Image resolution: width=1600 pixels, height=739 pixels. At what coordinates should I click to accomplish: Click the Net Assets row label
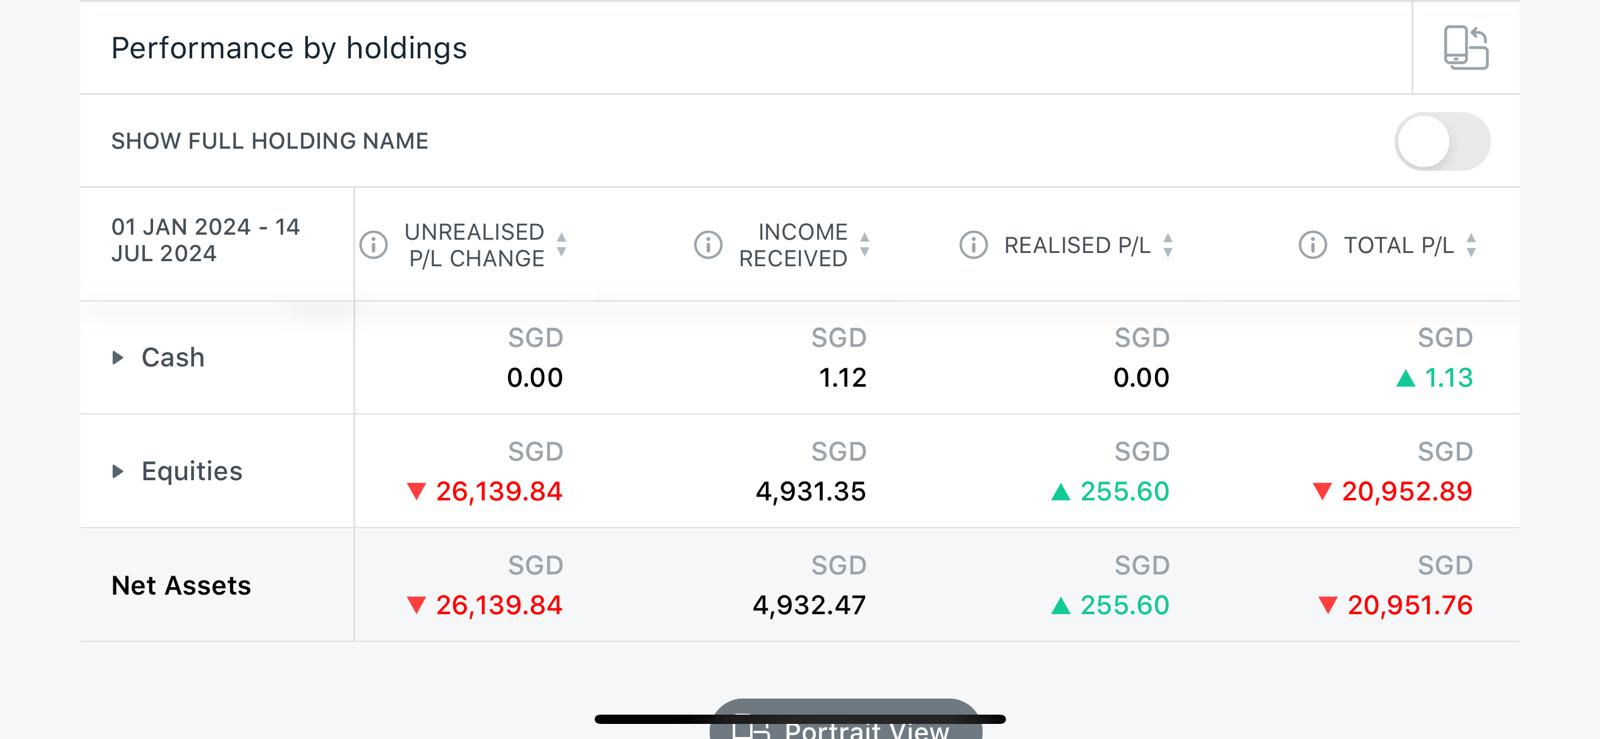point(181,585)
